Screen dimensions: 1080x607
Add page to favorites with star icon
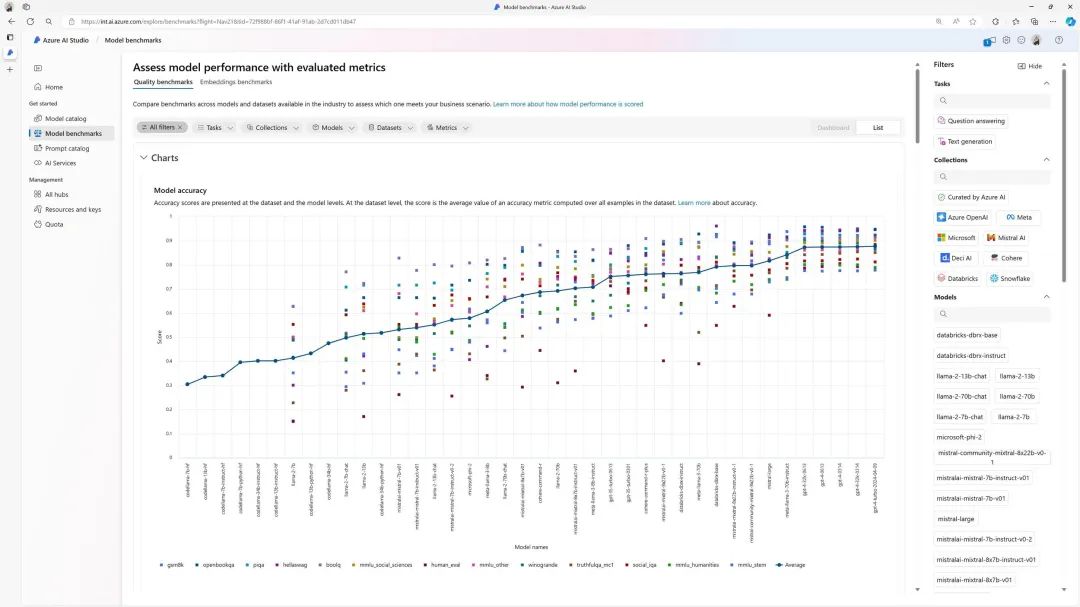(x=973, y=21)
